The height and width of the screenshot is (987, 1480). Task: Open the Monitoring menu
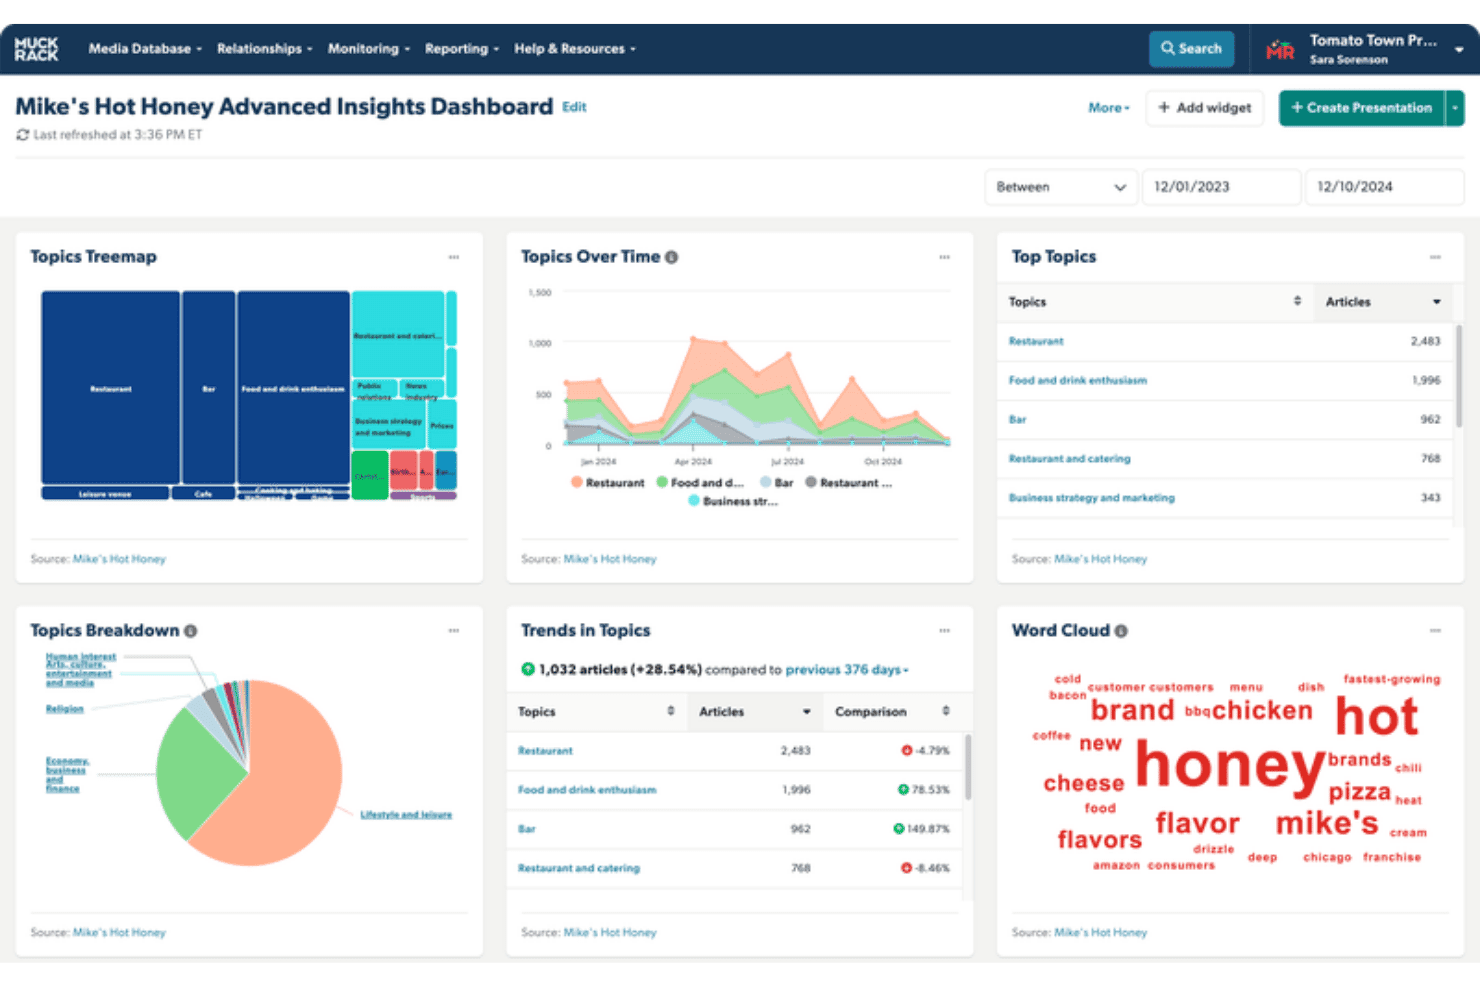[x=369, y=49]
